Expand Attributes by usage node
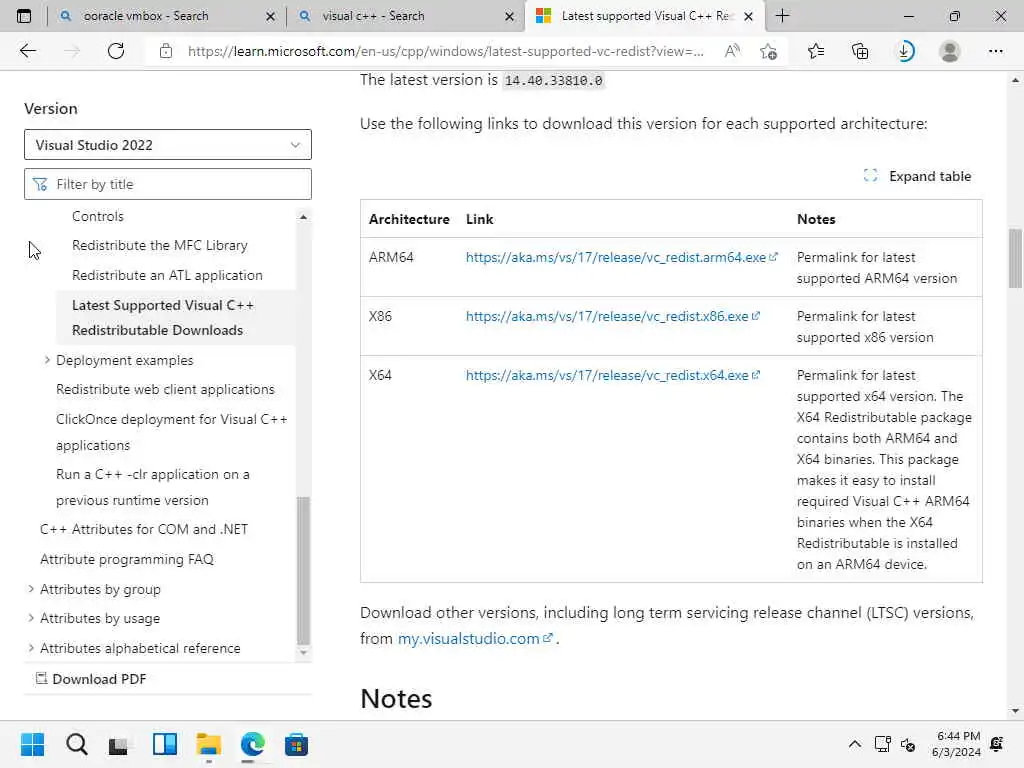The image size is (1024, 768). (31, 618)
